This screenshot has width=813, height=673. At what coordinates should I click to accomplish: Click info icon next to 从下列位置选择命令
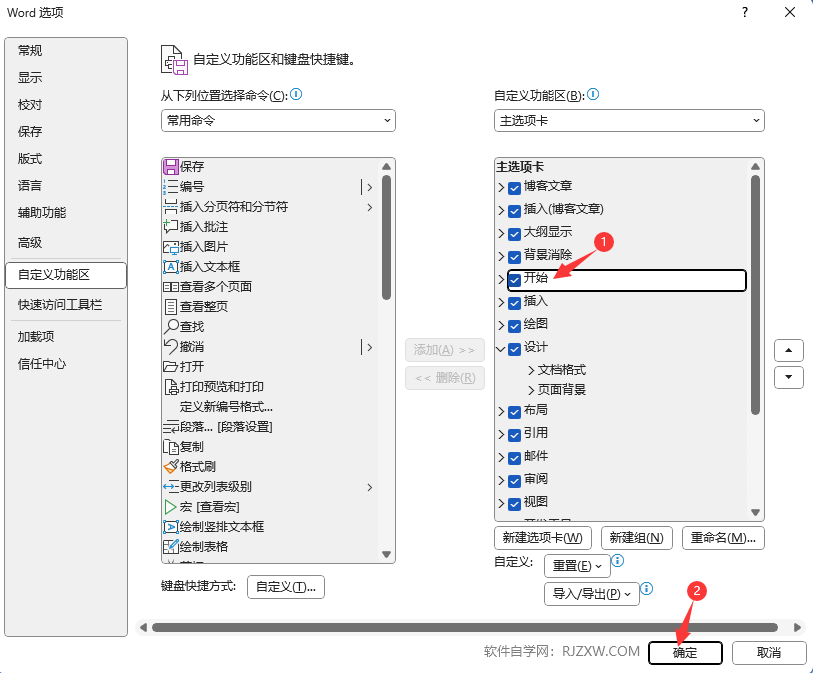tap(296, 94)
